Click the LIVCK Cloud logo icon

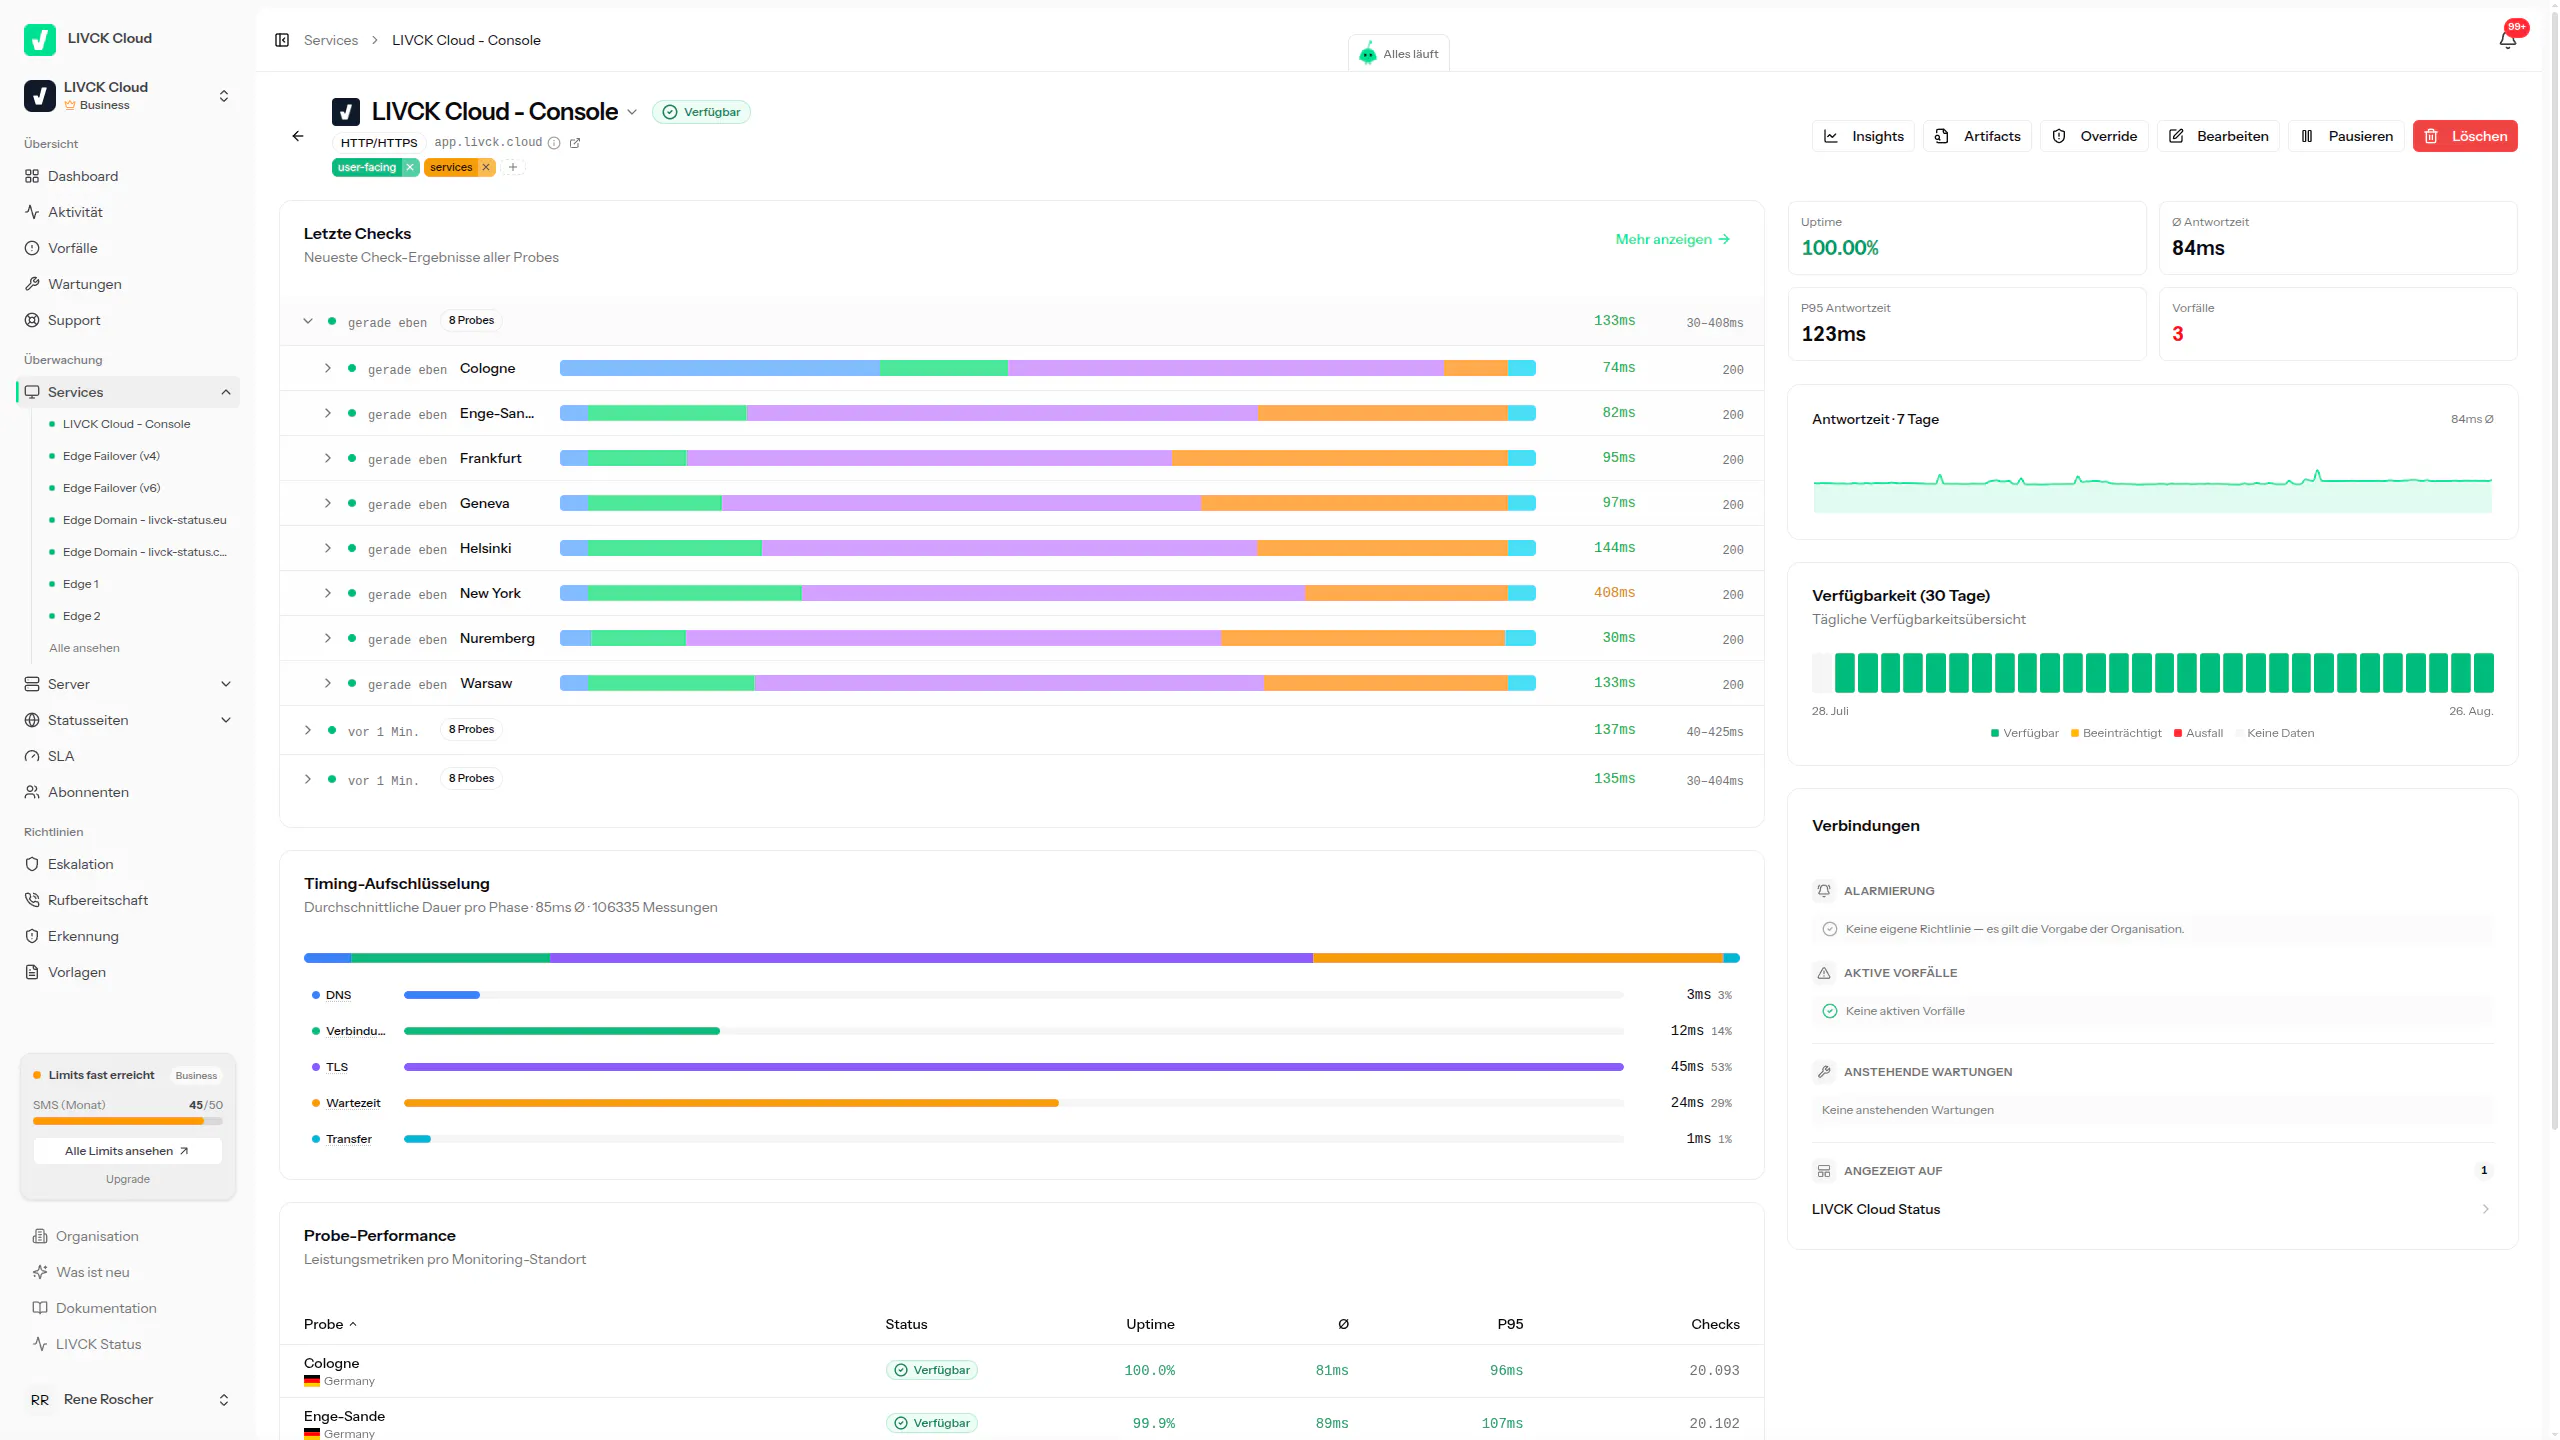[x=40, y=39]
